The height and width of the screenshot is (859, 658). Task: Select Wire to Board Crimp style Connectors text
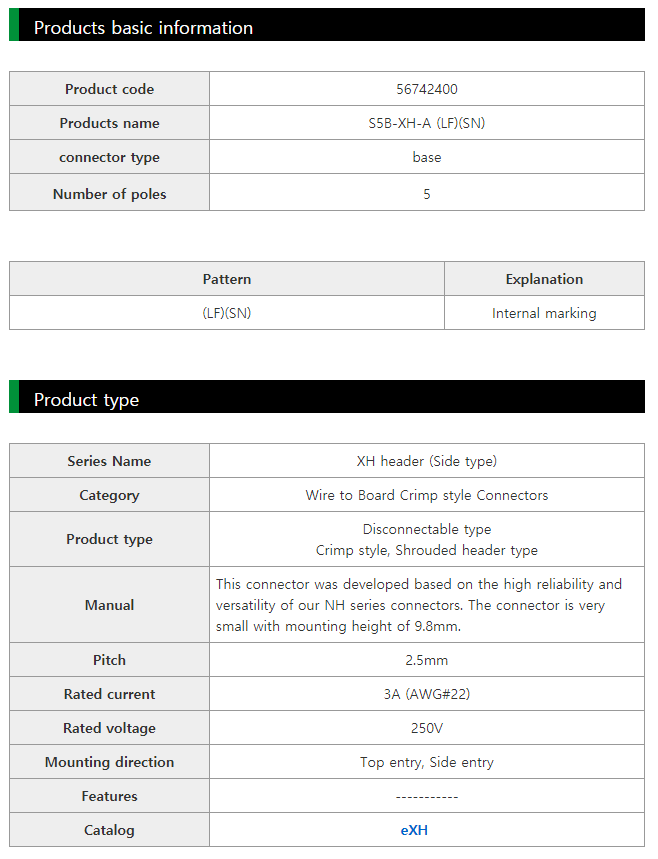tap(427, 495)
